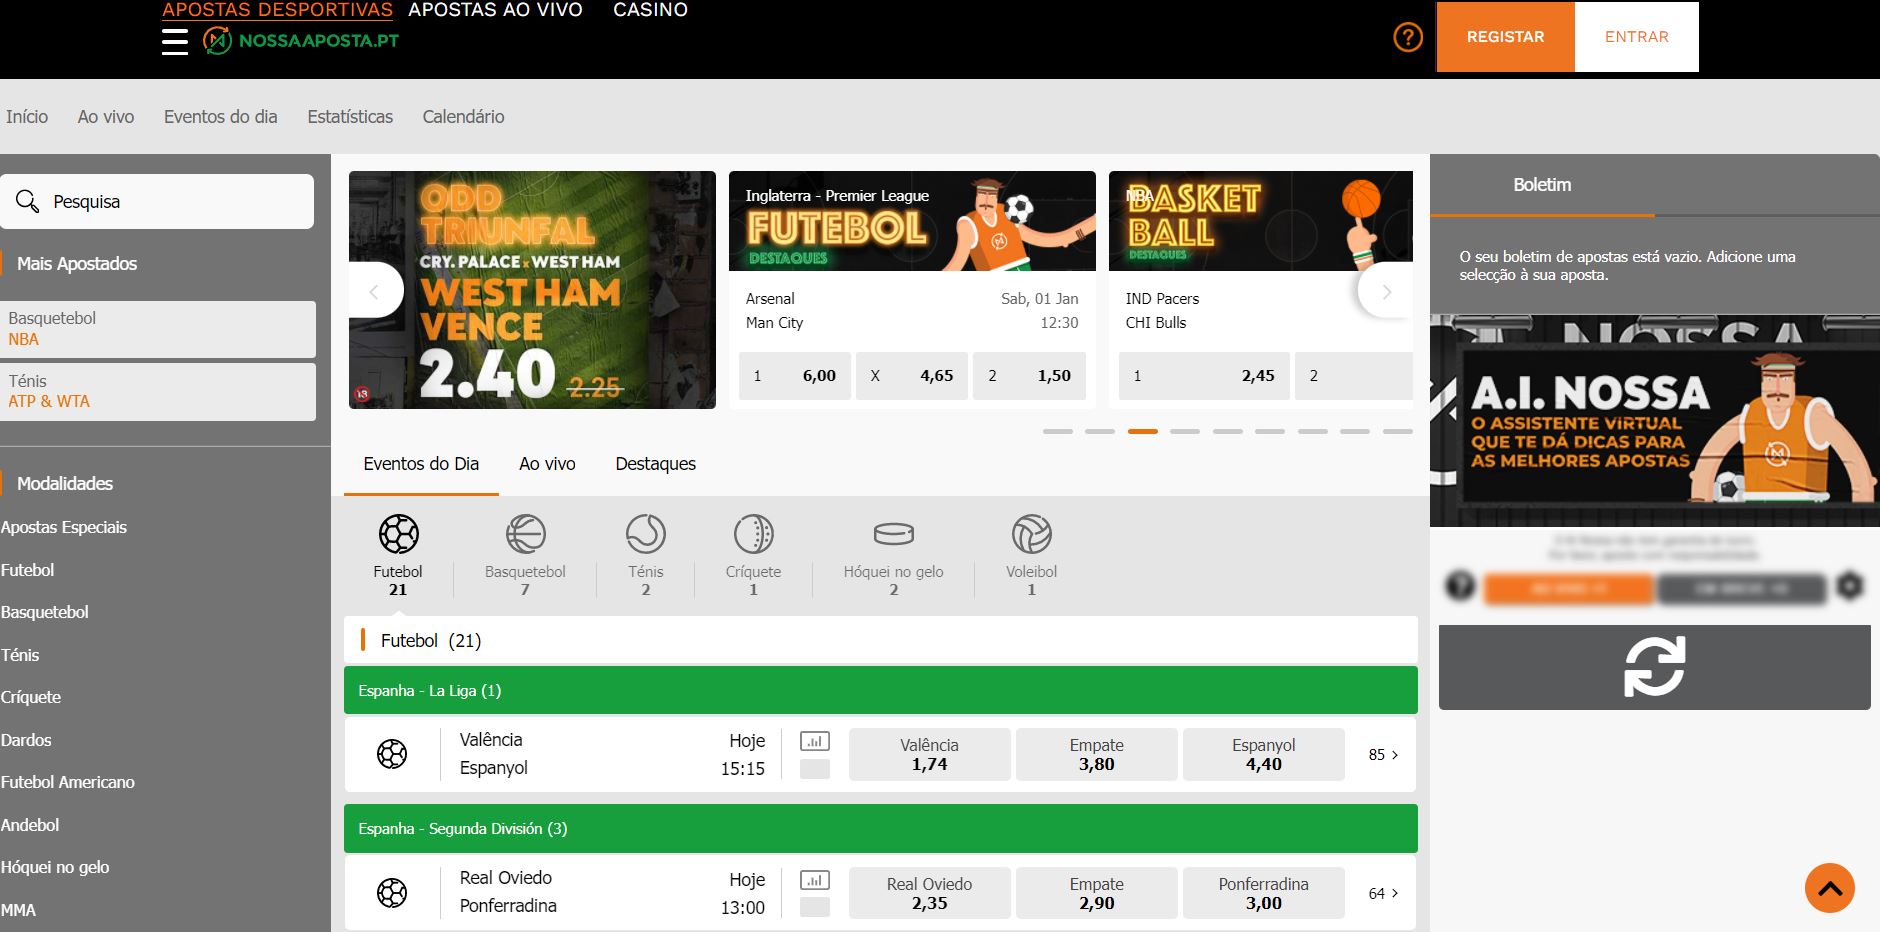The width and height of the screenshot is (1880, 932).
Task: Switch to the Destaques tab
Action: (x=655, y=464)
